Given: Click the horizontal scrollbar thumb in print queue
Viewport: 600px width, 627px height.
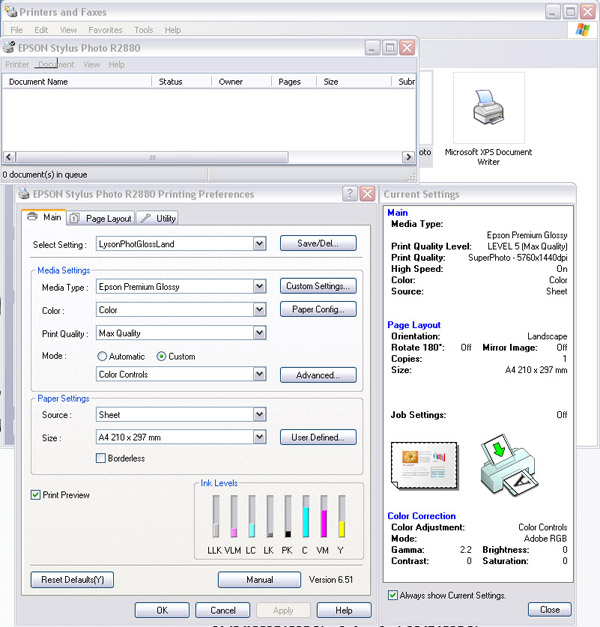Looking at the screenshot, I should coord(152,157).
